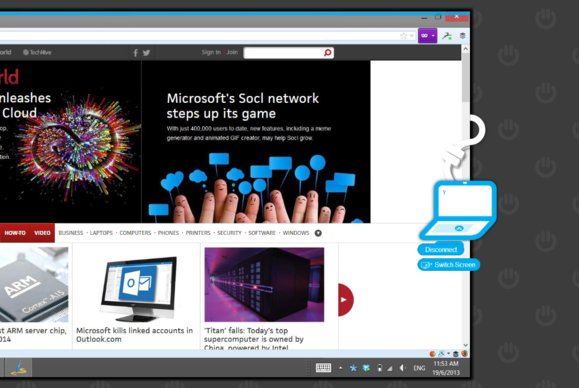Open the on-screen keyboard tray icon

coord(323,368)
